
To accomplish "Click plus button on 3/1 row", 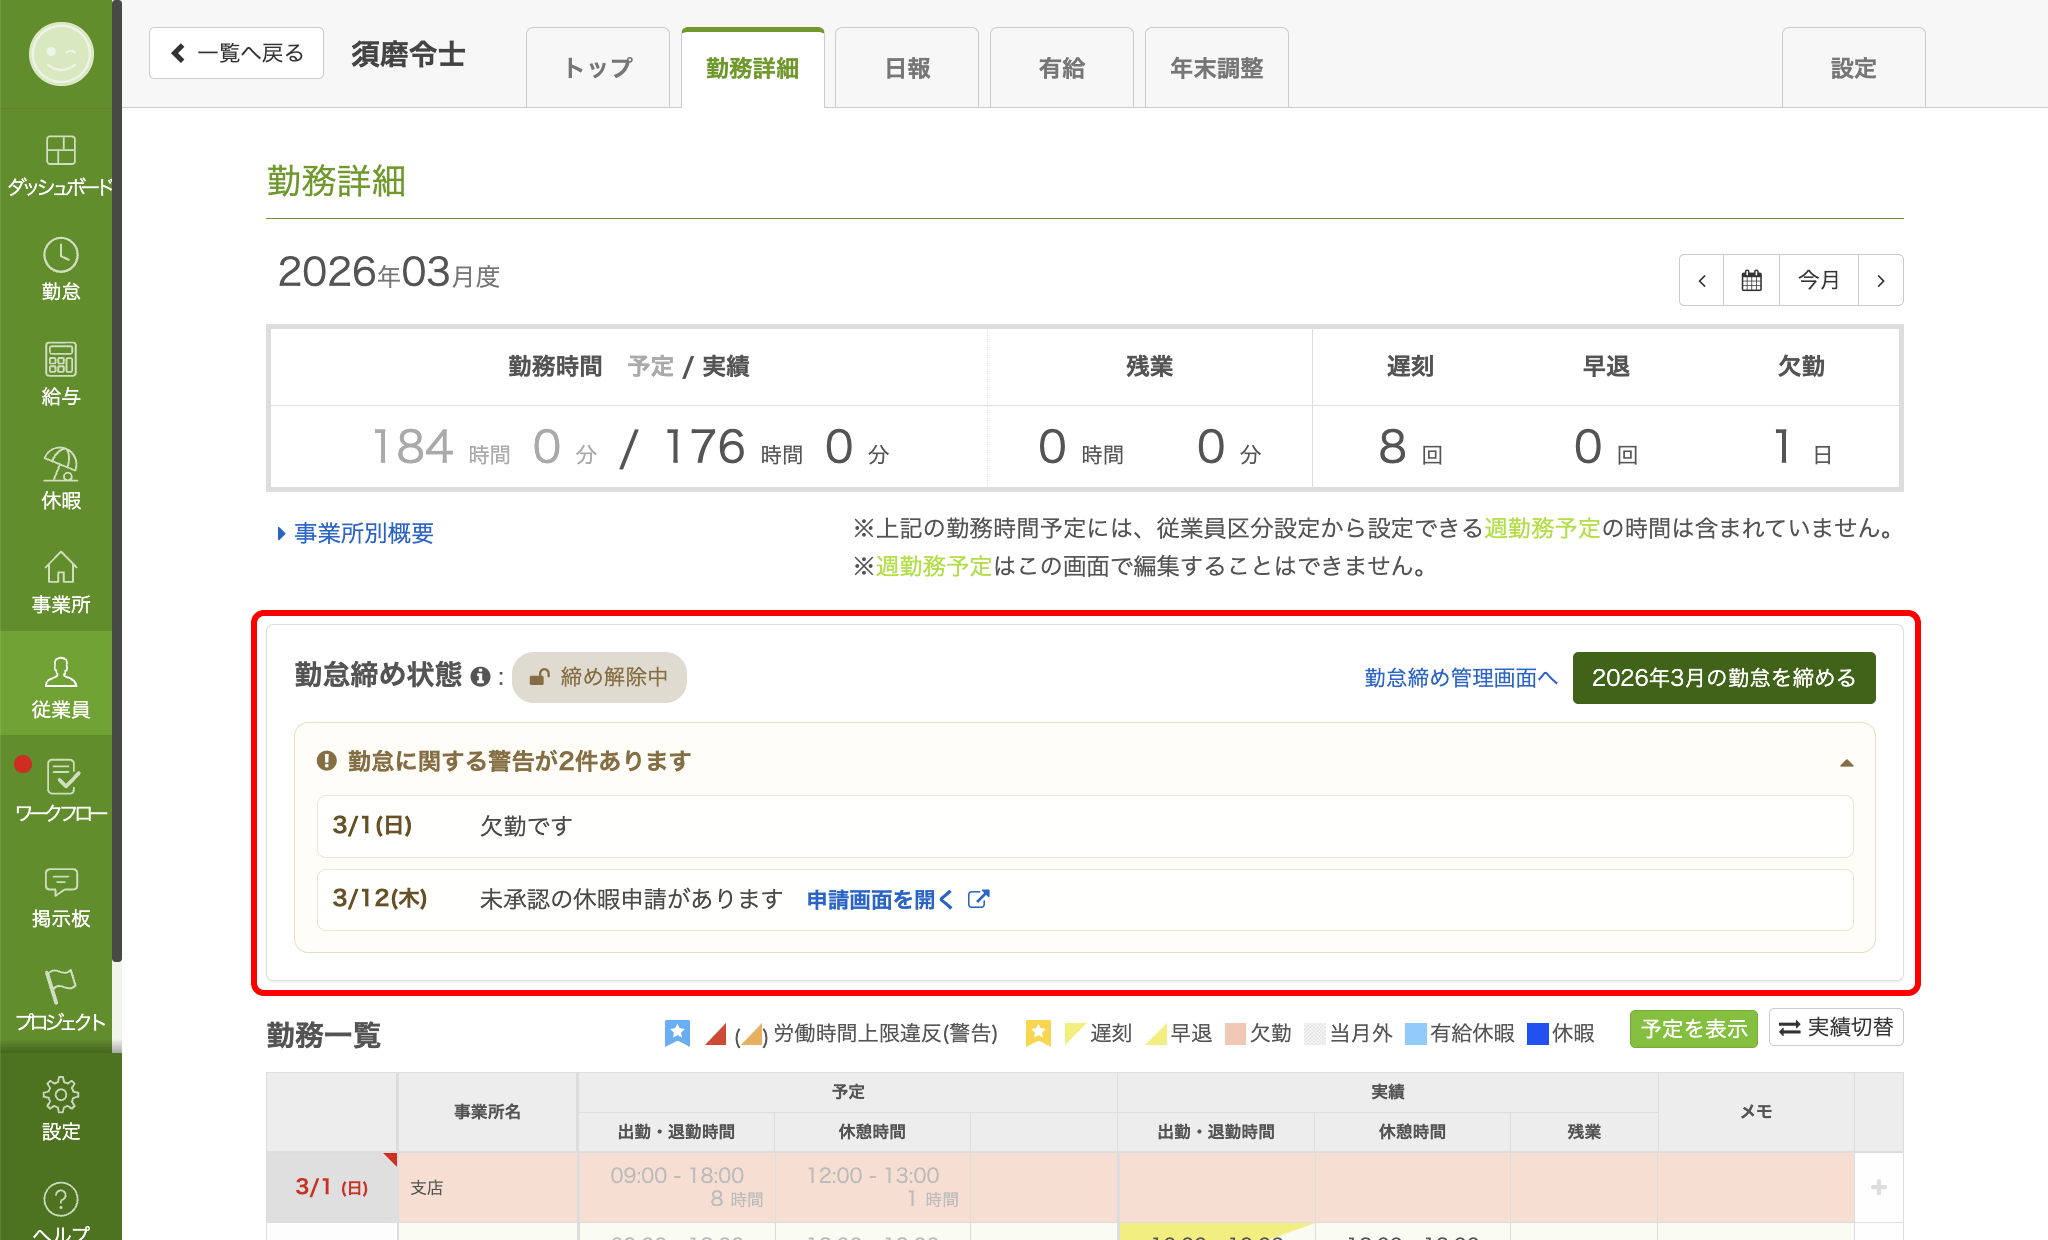I will (1878, 1188).
